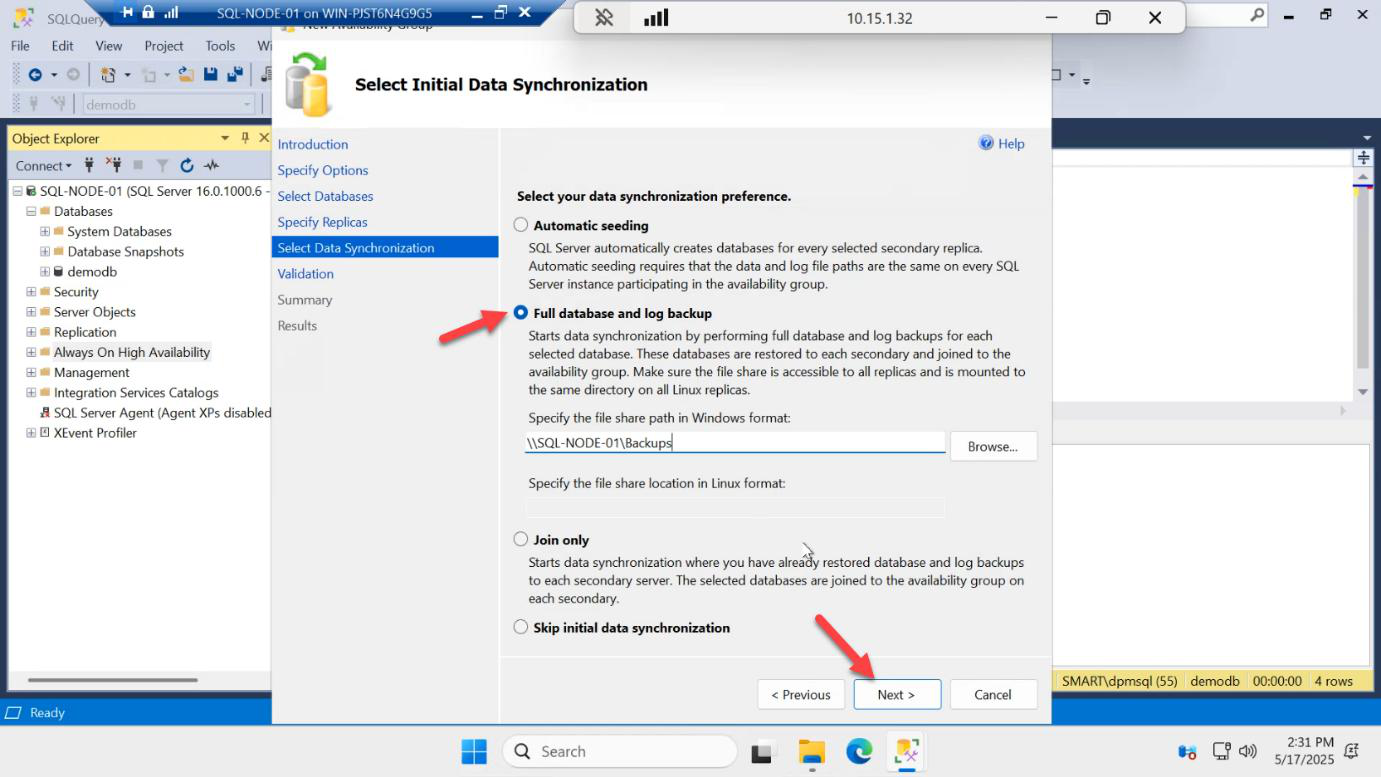Click the SSMS icon in taskbar
Image resolution: width=1381 pixels, height=777 pixels.
[907, 751]
